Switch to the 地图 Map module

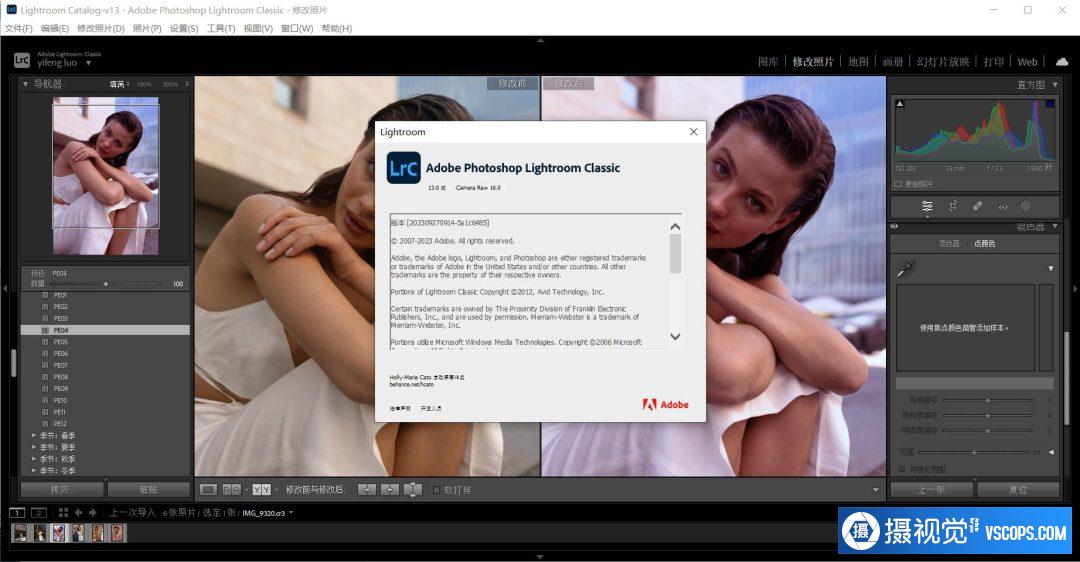coord(858,61)
